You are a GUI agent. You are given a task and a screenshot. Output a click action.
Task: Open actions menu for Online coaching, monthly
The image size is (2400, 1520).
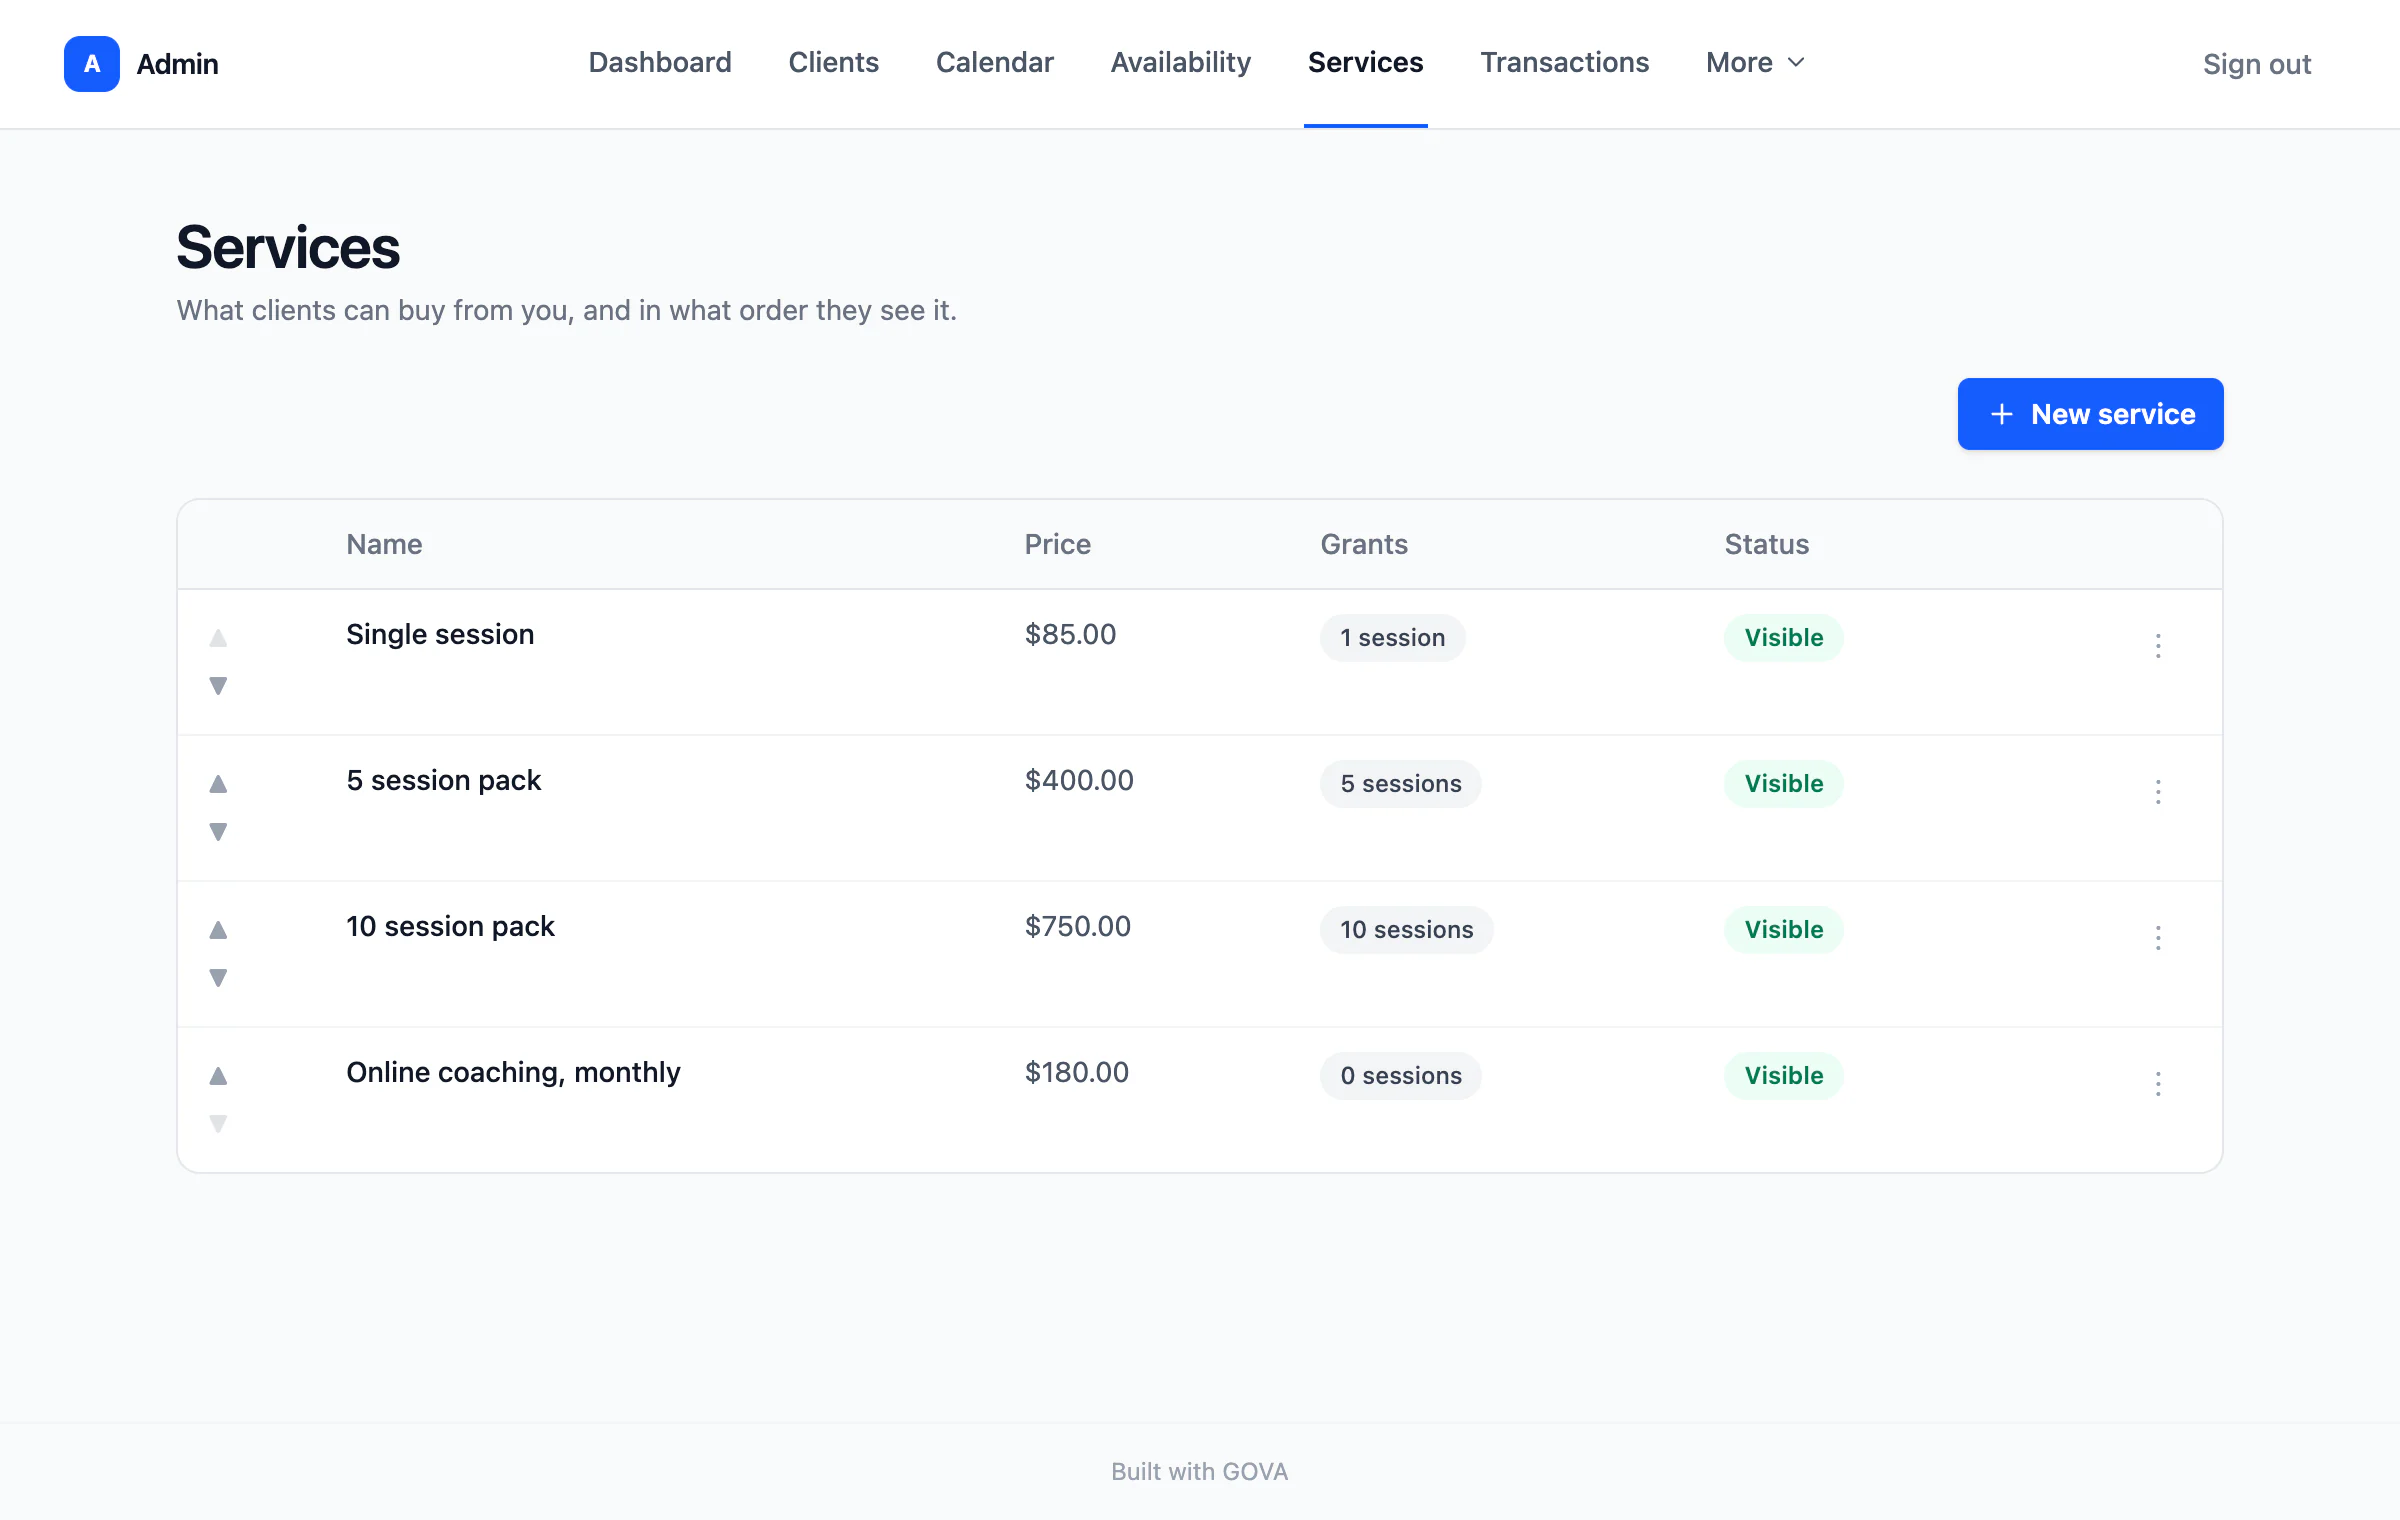[2158, 1084]
